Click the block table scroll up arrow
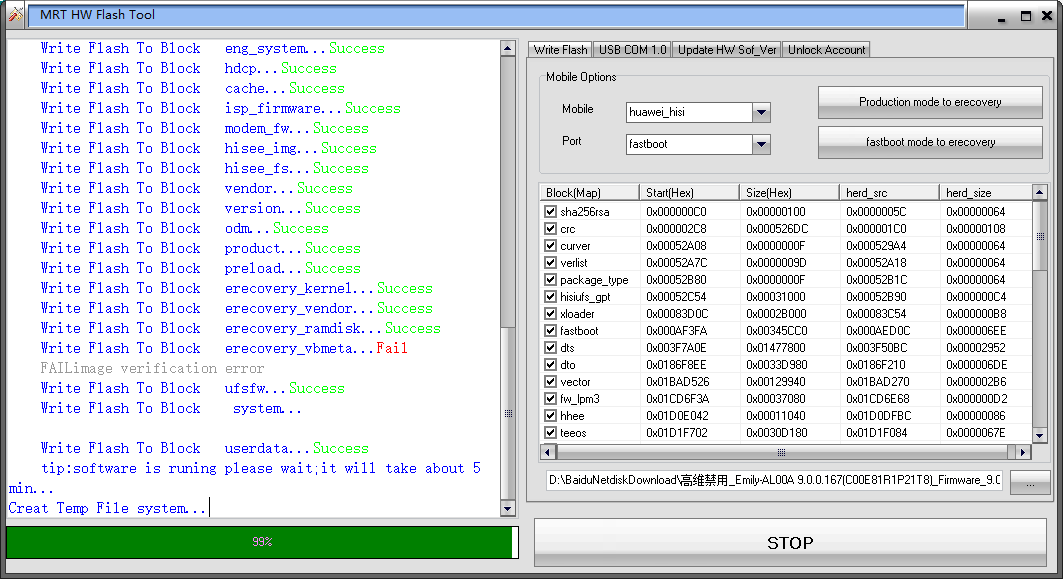 [1039, 192]
